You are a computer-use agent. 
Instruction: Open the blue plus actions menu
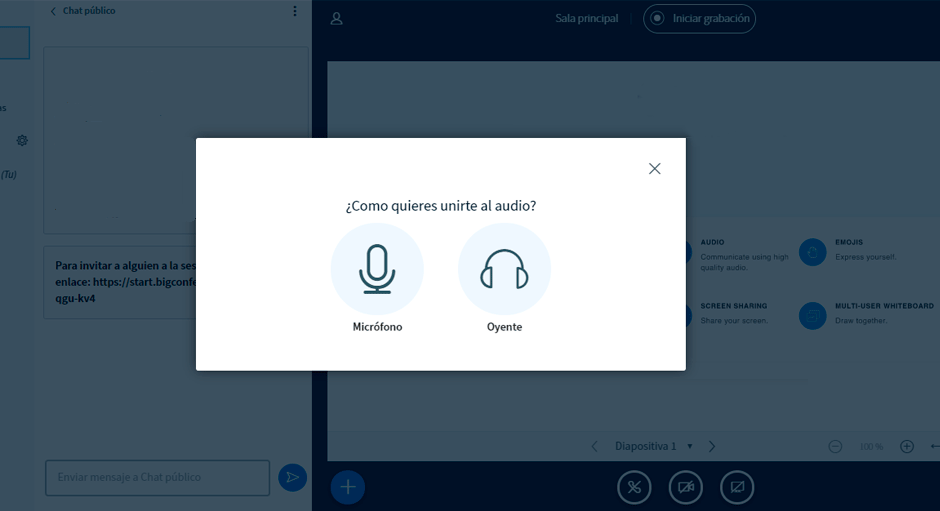click(348, 487)
